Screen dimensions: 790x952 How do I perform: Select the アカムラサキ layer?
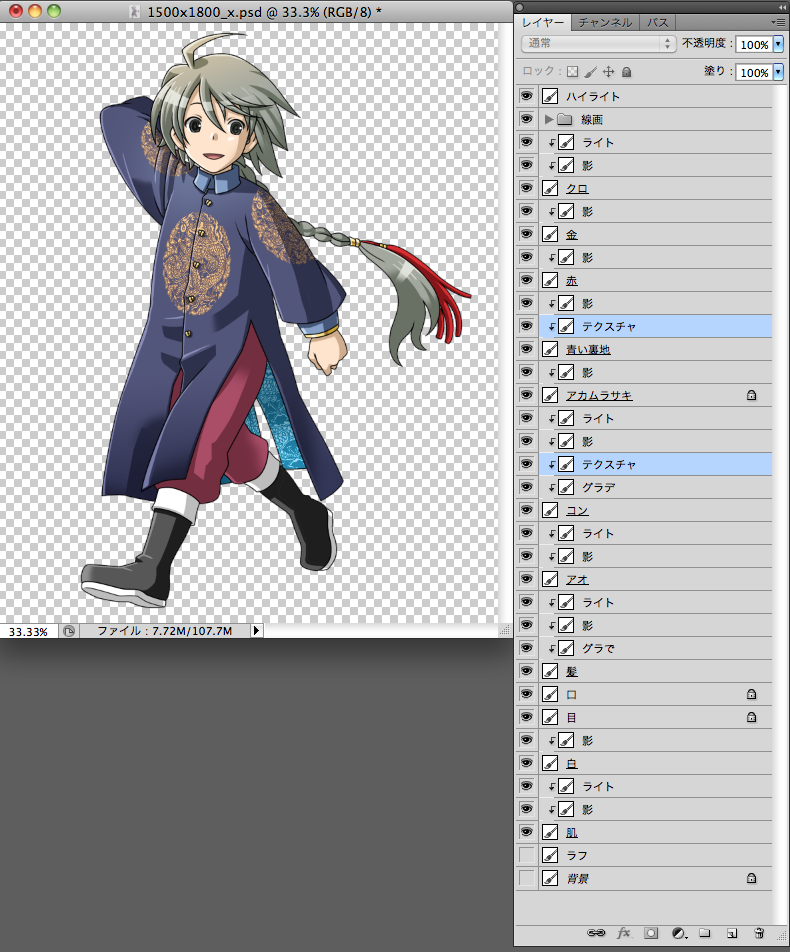[x=655, y=395]
